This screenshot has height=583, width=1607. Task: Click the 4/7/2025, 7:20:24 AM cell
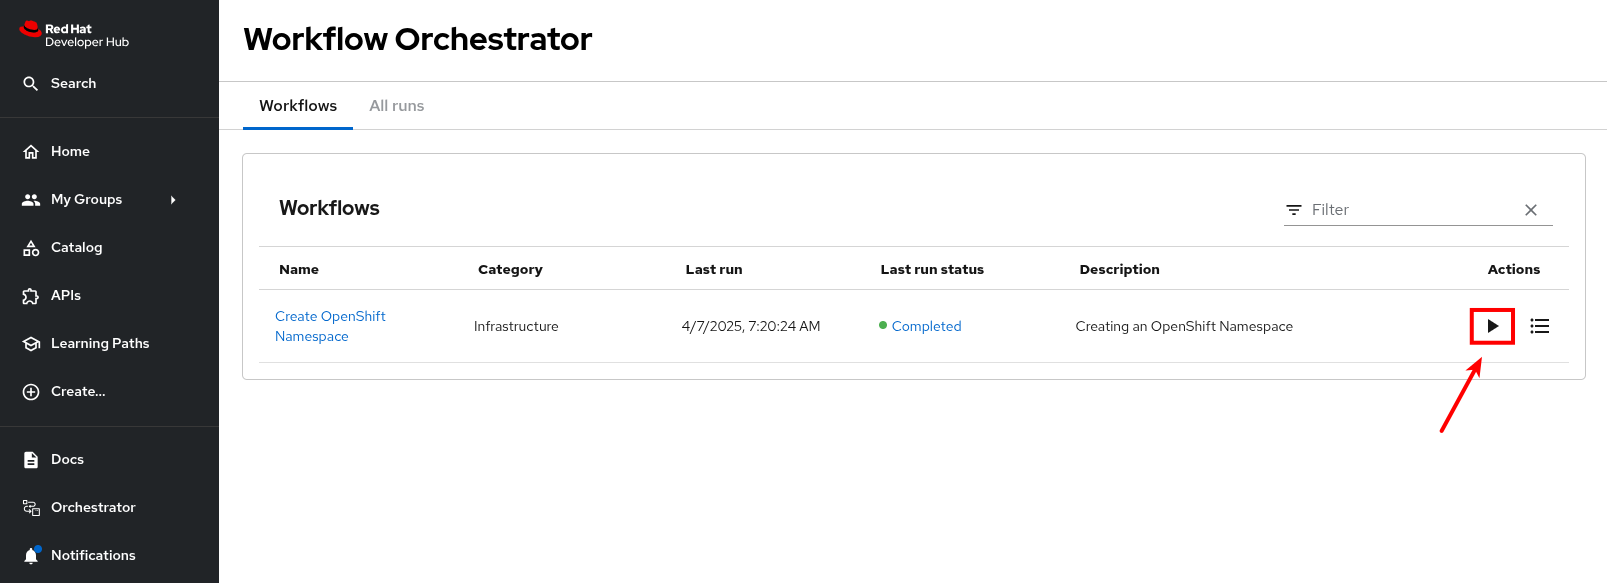(751, 326)
